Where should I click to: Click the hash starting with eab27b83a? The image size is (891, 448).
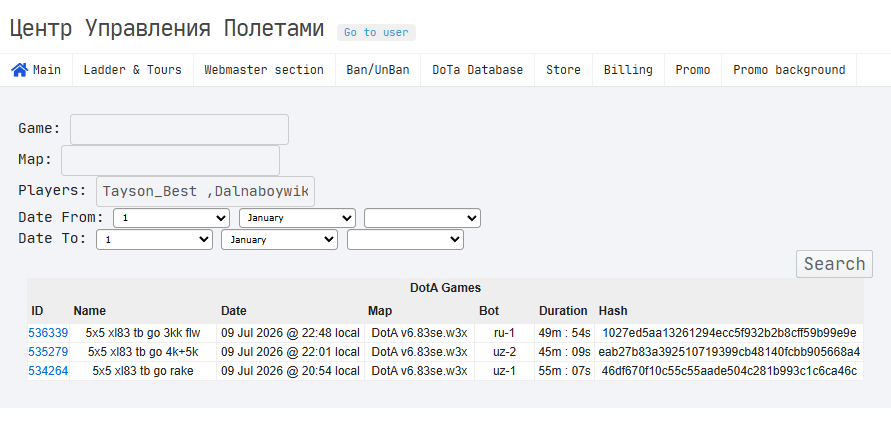click(x=729, y=352)
